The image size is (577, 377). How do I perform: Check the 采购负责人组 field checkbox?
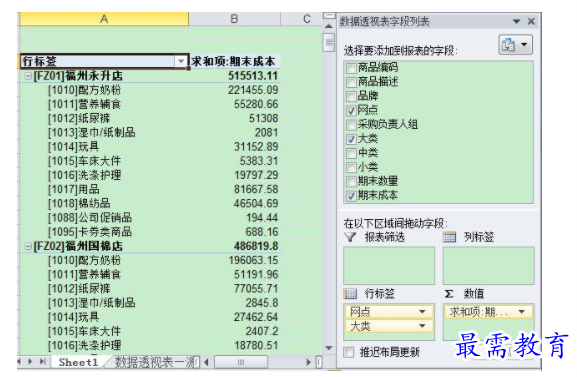[x=351, y=125]
